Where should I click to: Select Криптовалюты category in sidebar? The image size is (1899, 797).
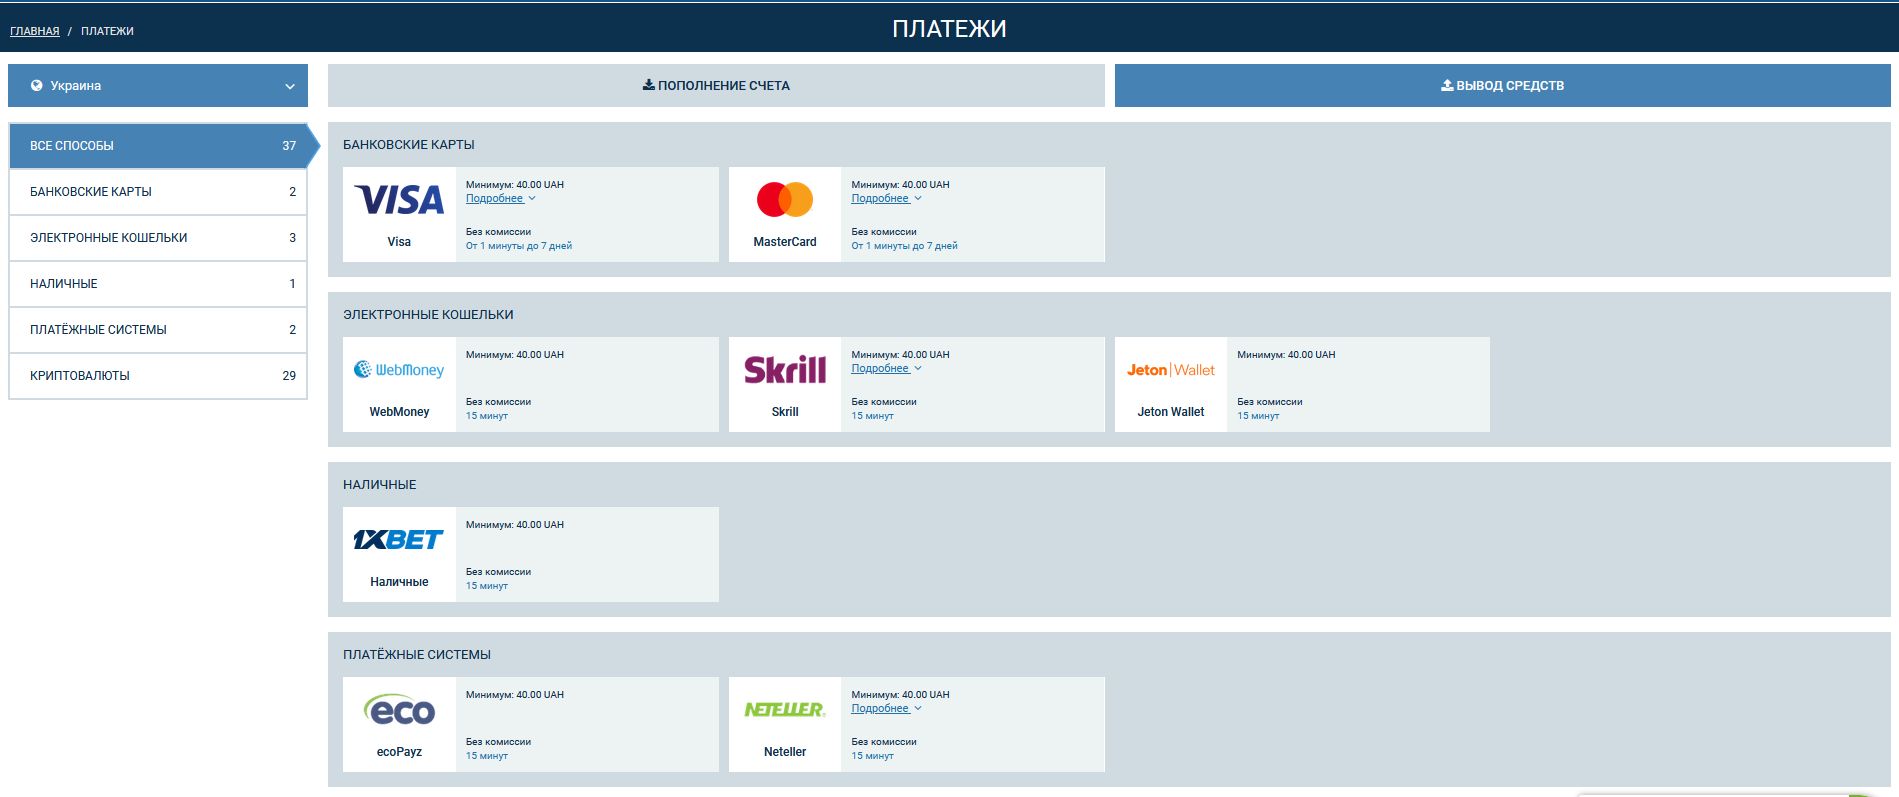(158, 376)
